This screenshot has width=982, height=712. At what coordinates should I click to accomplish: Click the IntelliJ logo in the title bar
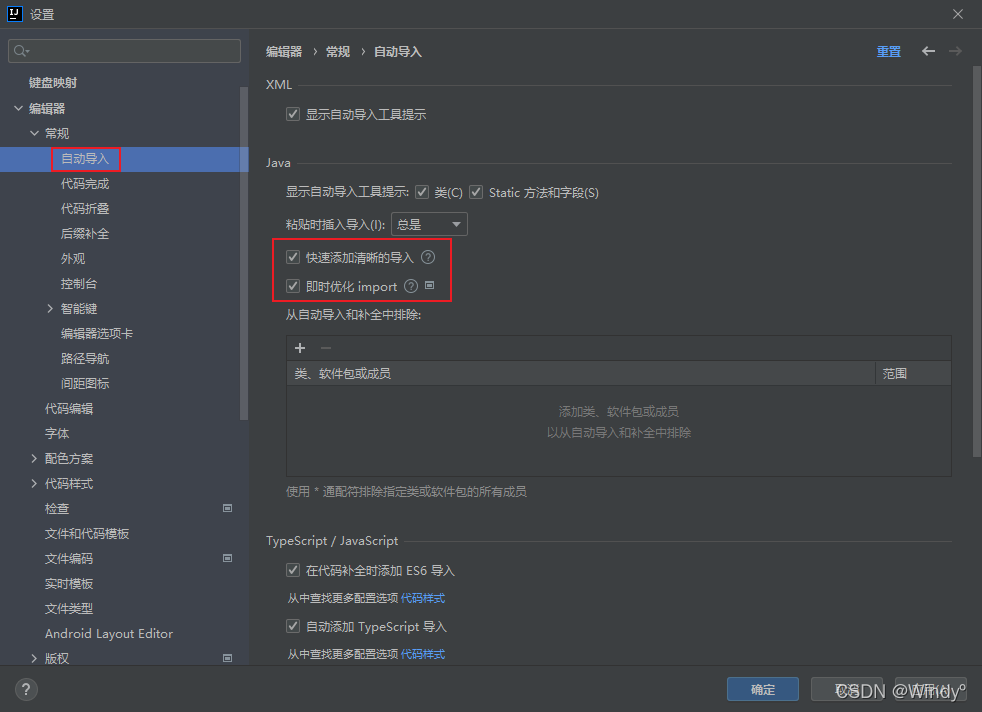(x=14, y=14)
